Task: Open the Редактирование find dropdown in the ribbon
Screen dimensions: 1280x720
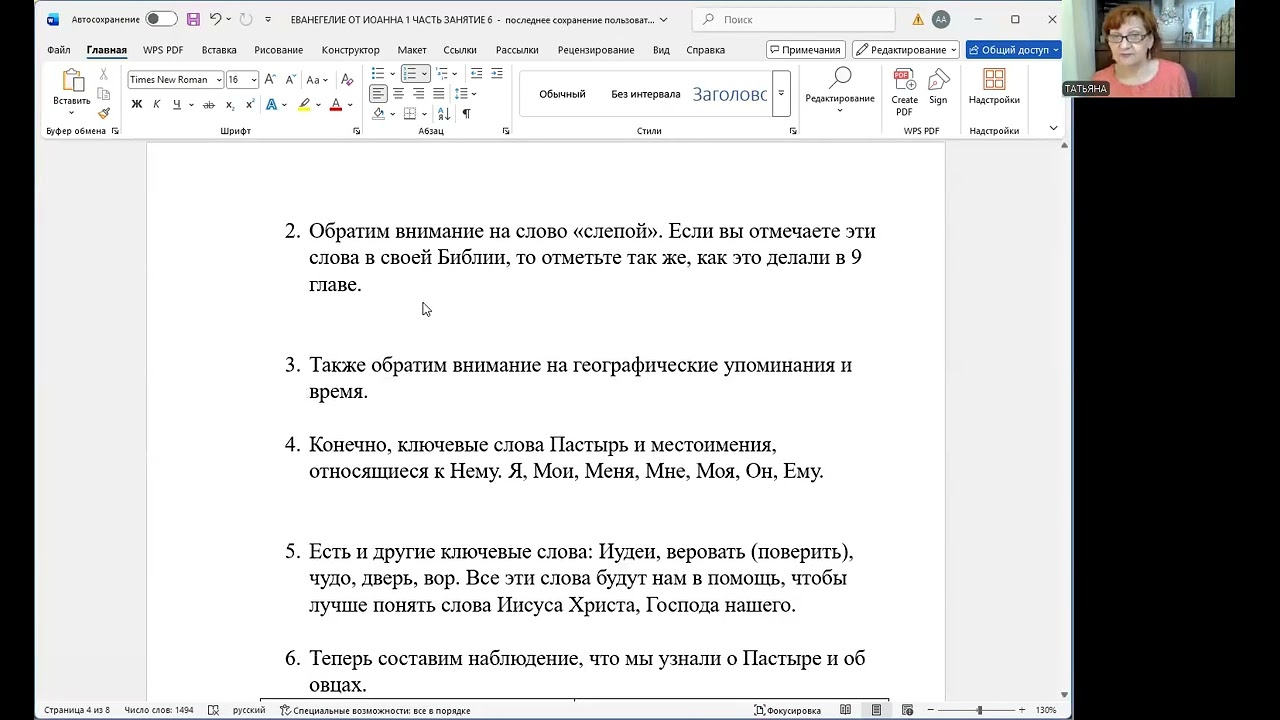Action: [840, 90]
